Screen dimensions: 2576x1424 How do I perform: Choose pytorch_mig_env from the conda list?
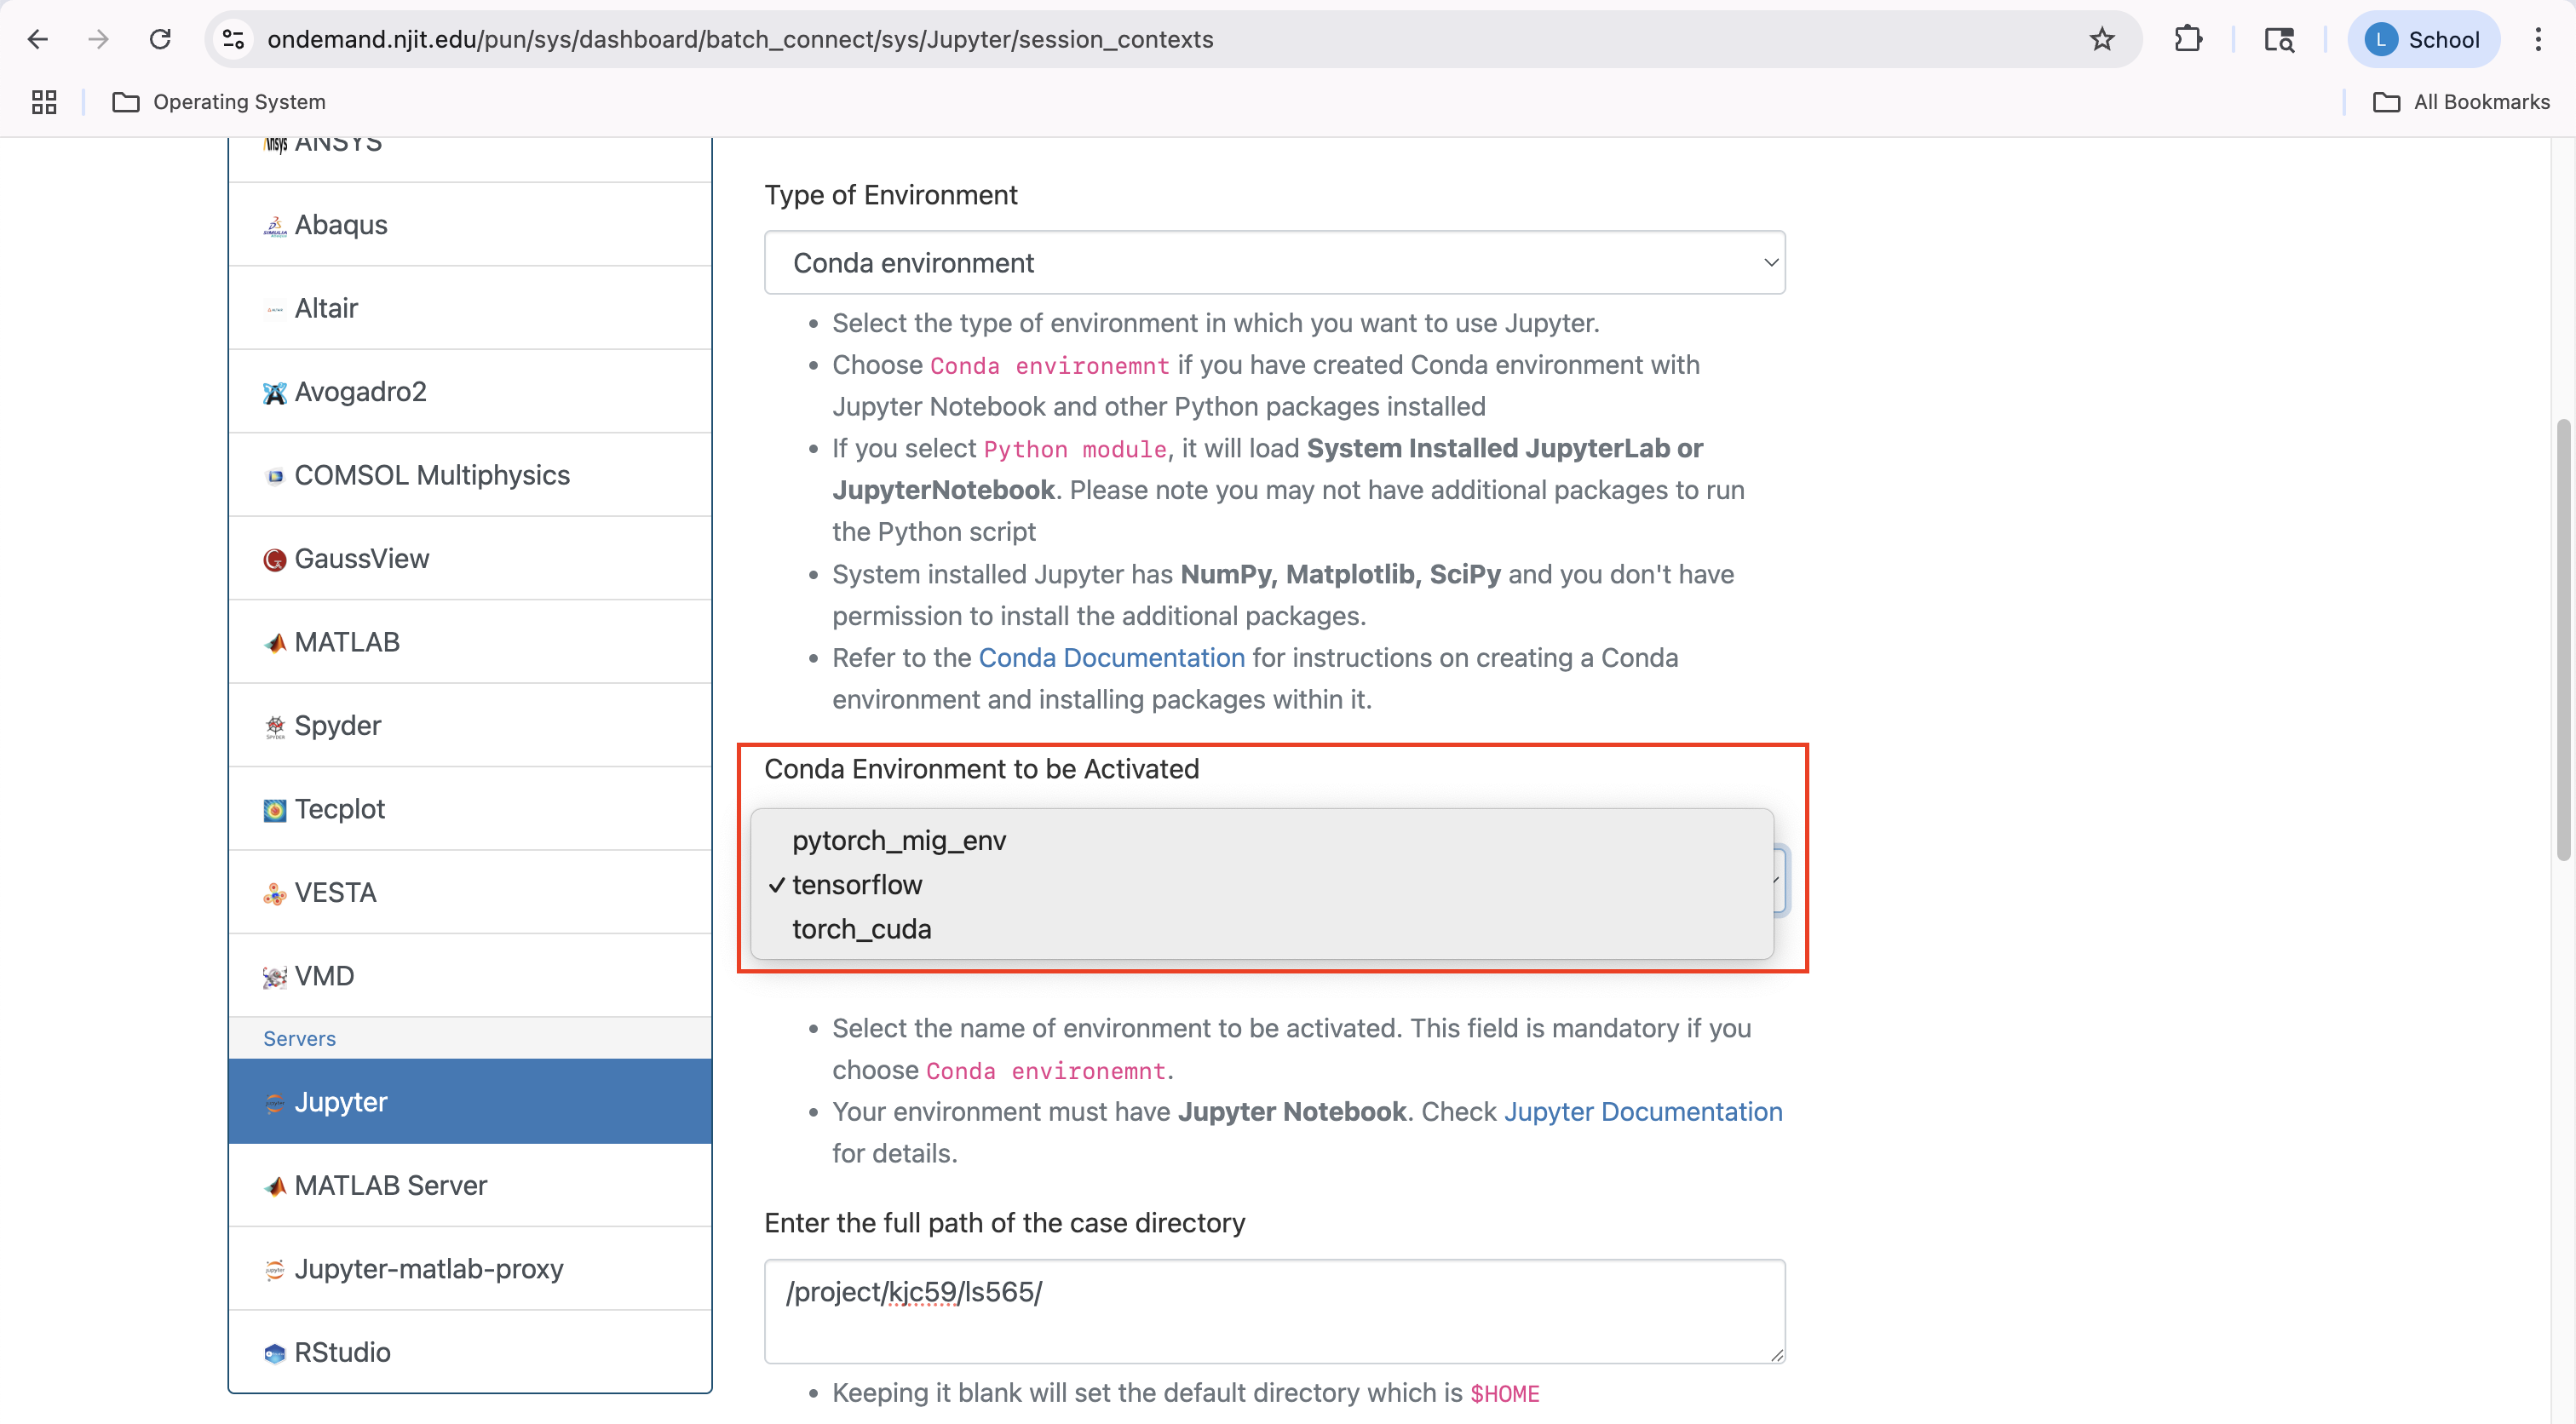pyautogui.click(x=1262, y=840)
